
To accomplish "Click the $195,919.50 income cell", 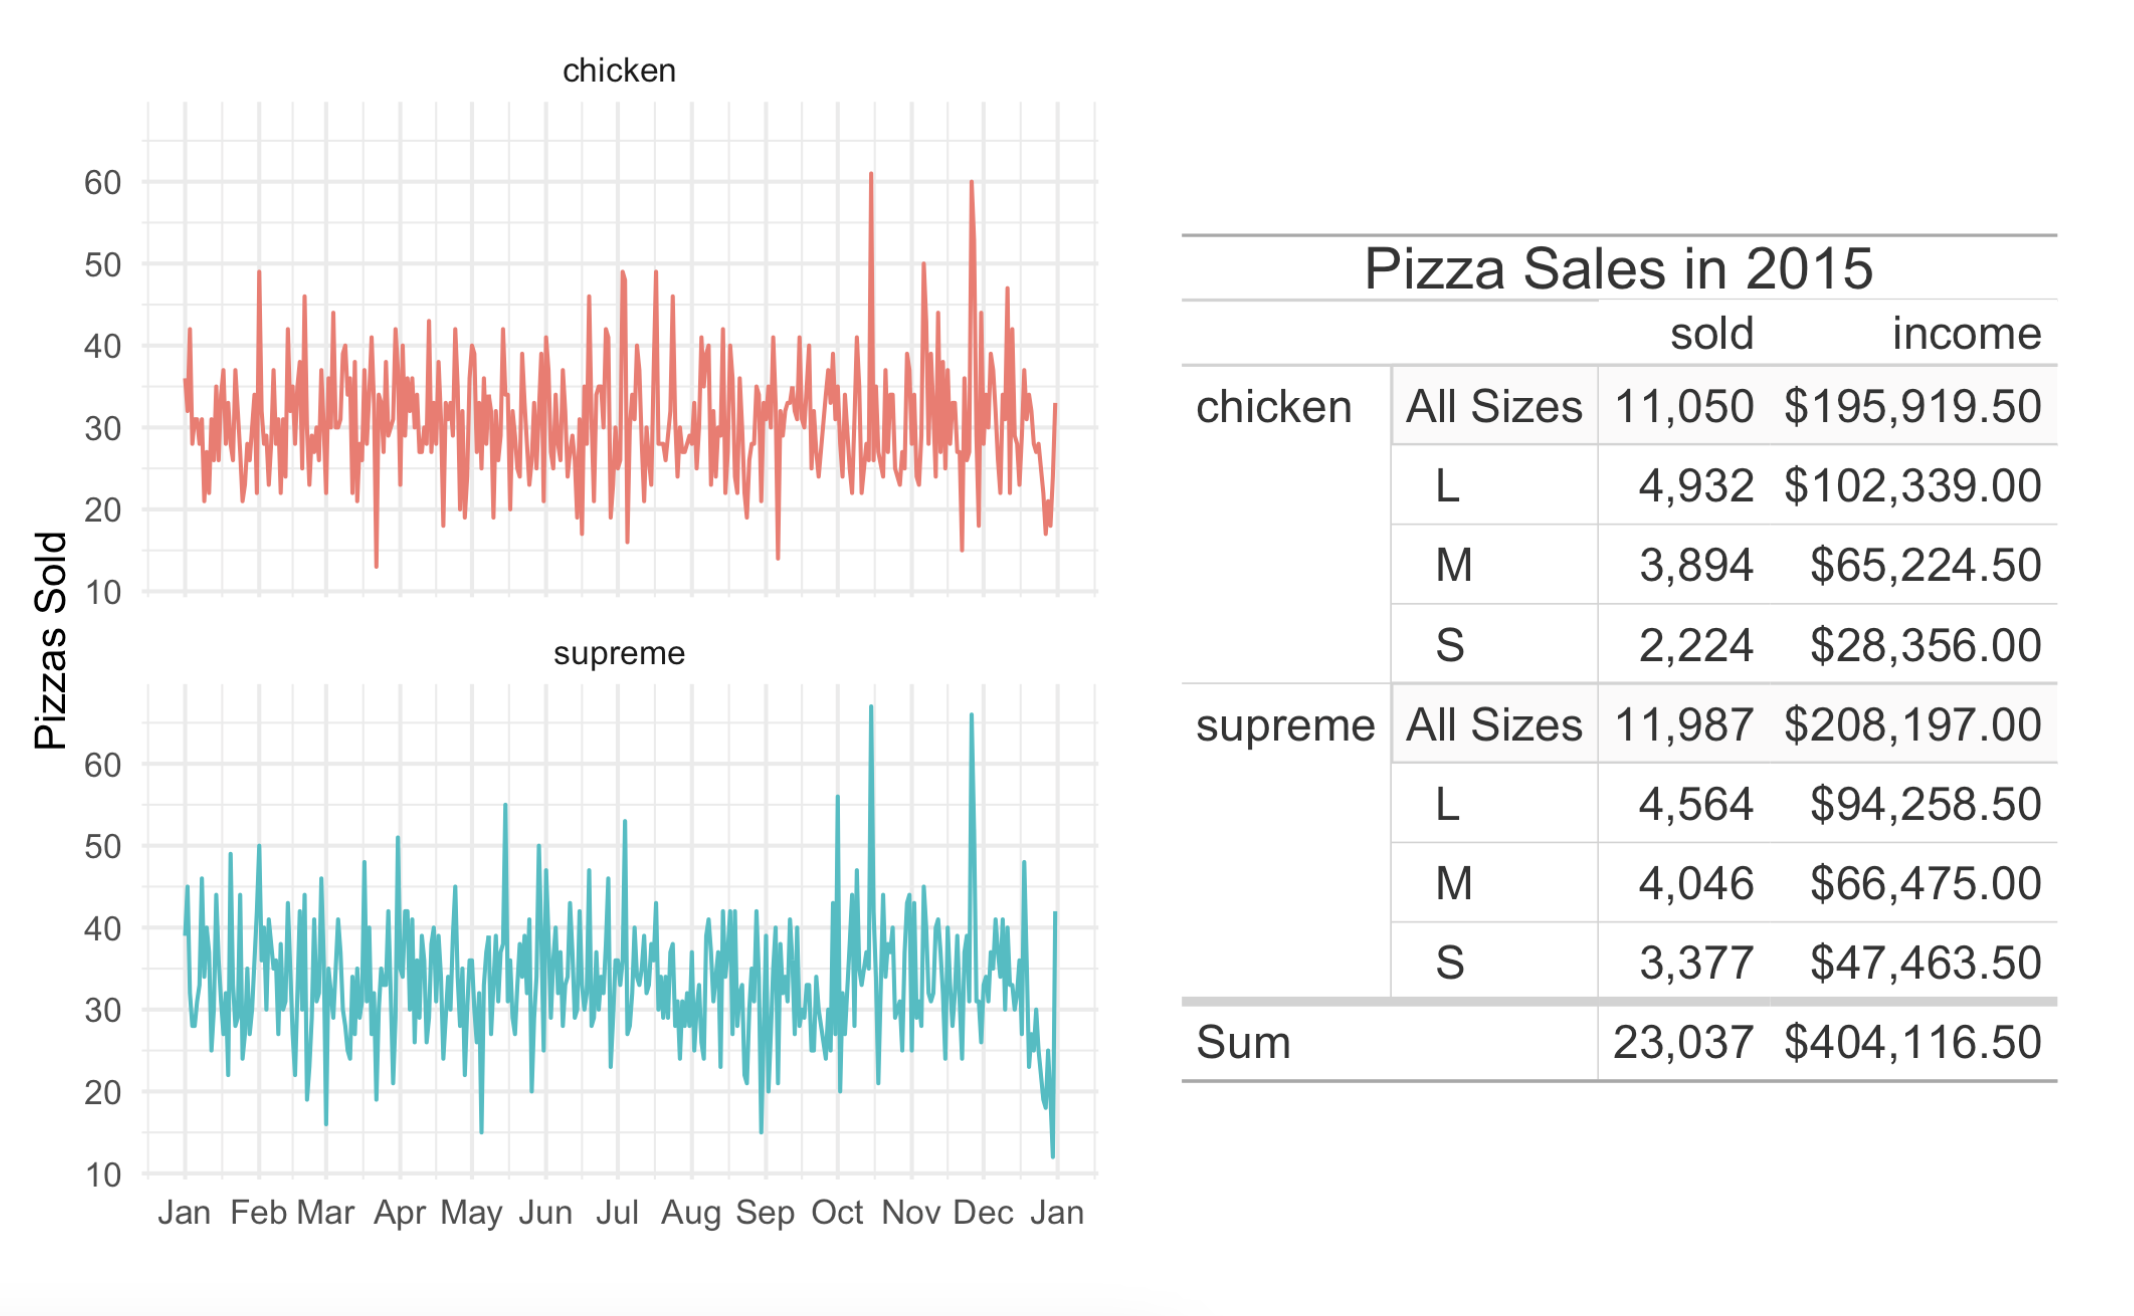I will [1911, 407].
